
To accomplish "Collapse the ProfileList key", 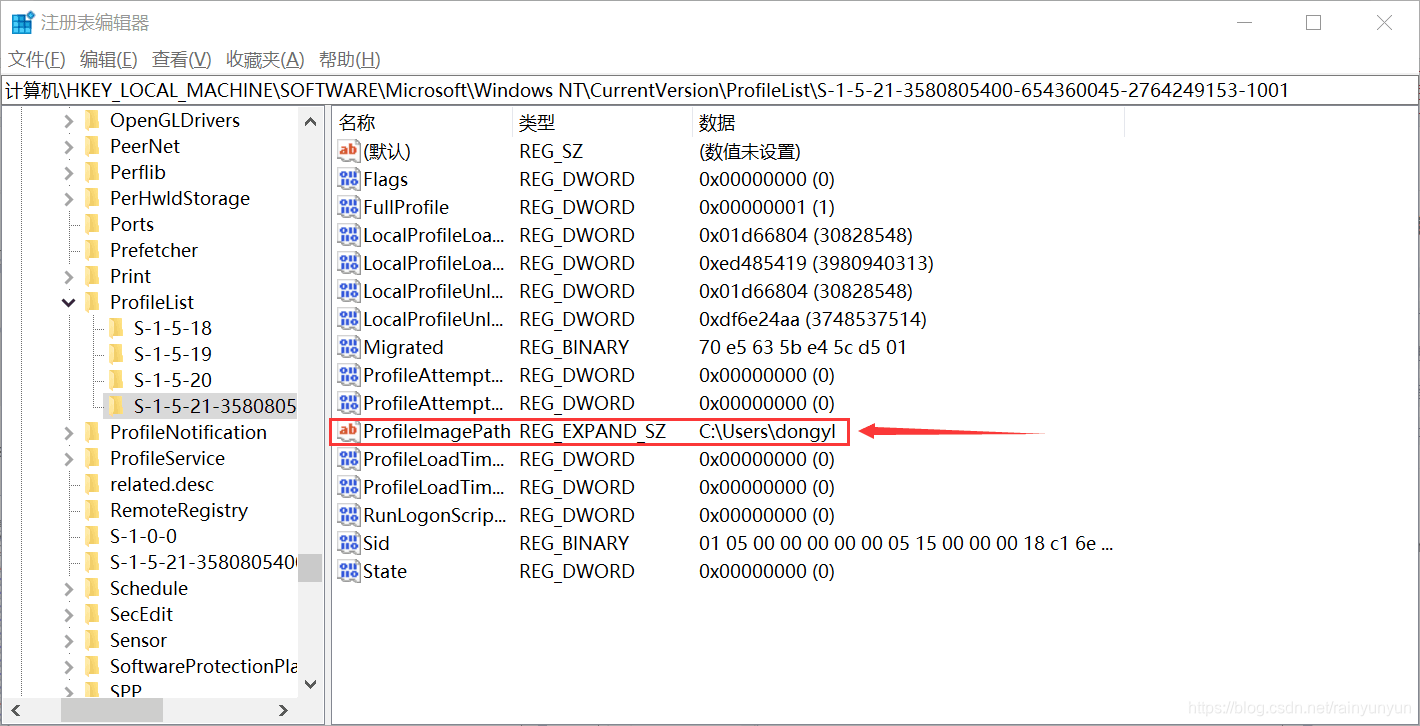I will 69,302.
